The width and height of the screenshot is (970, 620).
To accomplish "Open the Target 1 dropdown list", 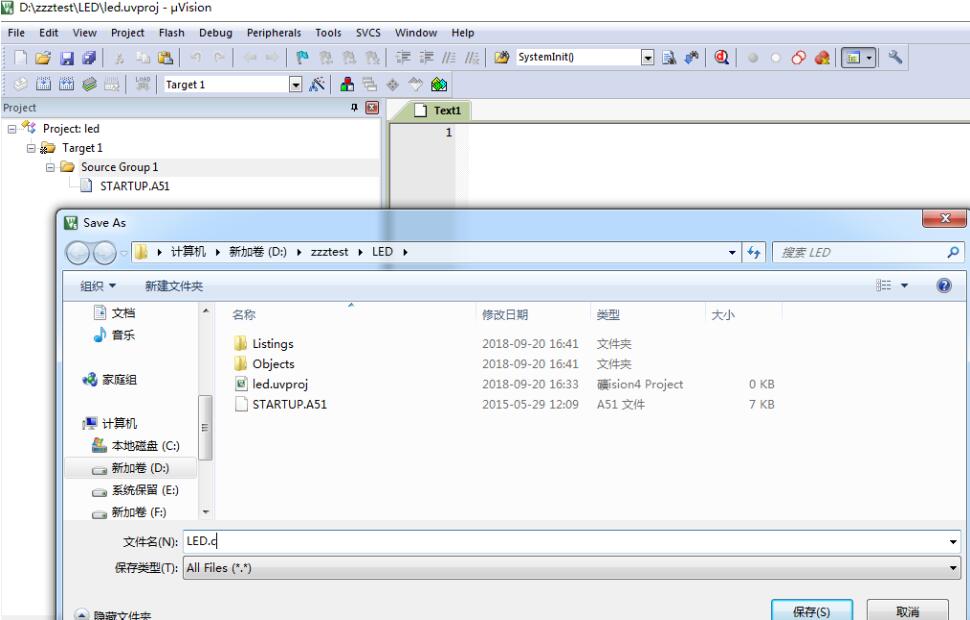I will 295,85.
